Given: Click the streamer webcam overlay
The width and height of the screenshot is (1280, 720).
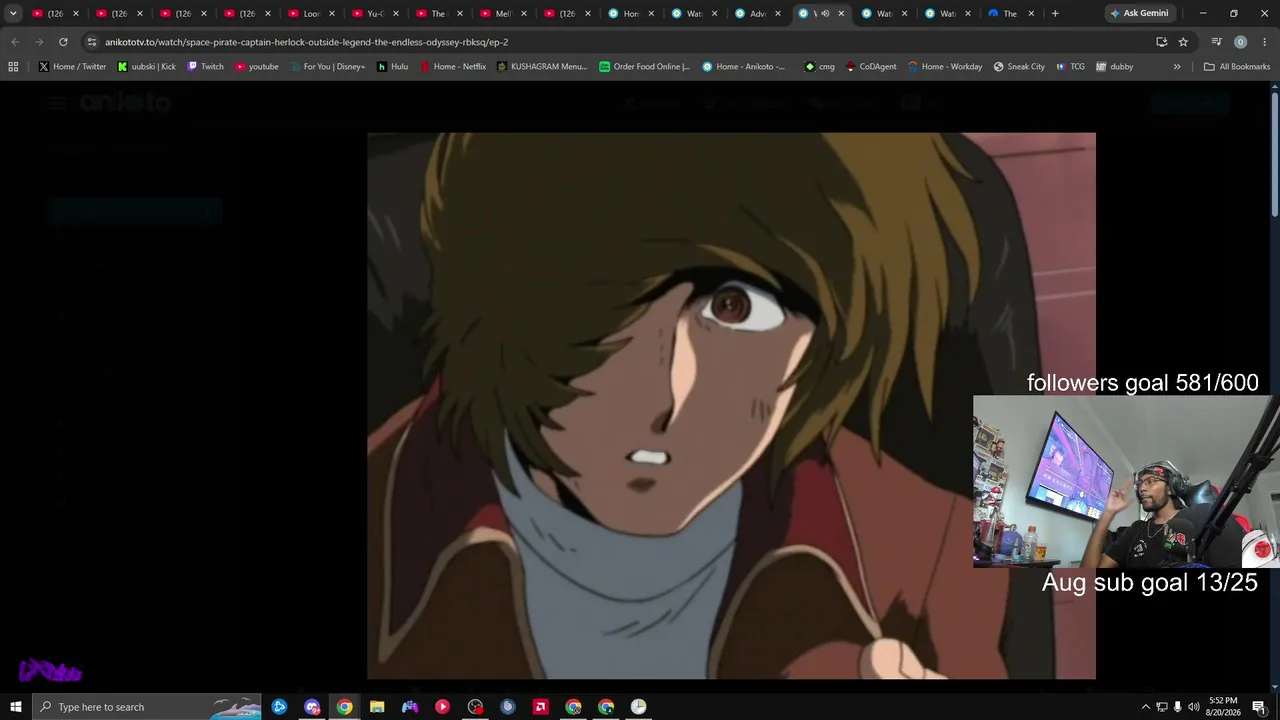Looking at the screenshot, I should [1124, 481].
